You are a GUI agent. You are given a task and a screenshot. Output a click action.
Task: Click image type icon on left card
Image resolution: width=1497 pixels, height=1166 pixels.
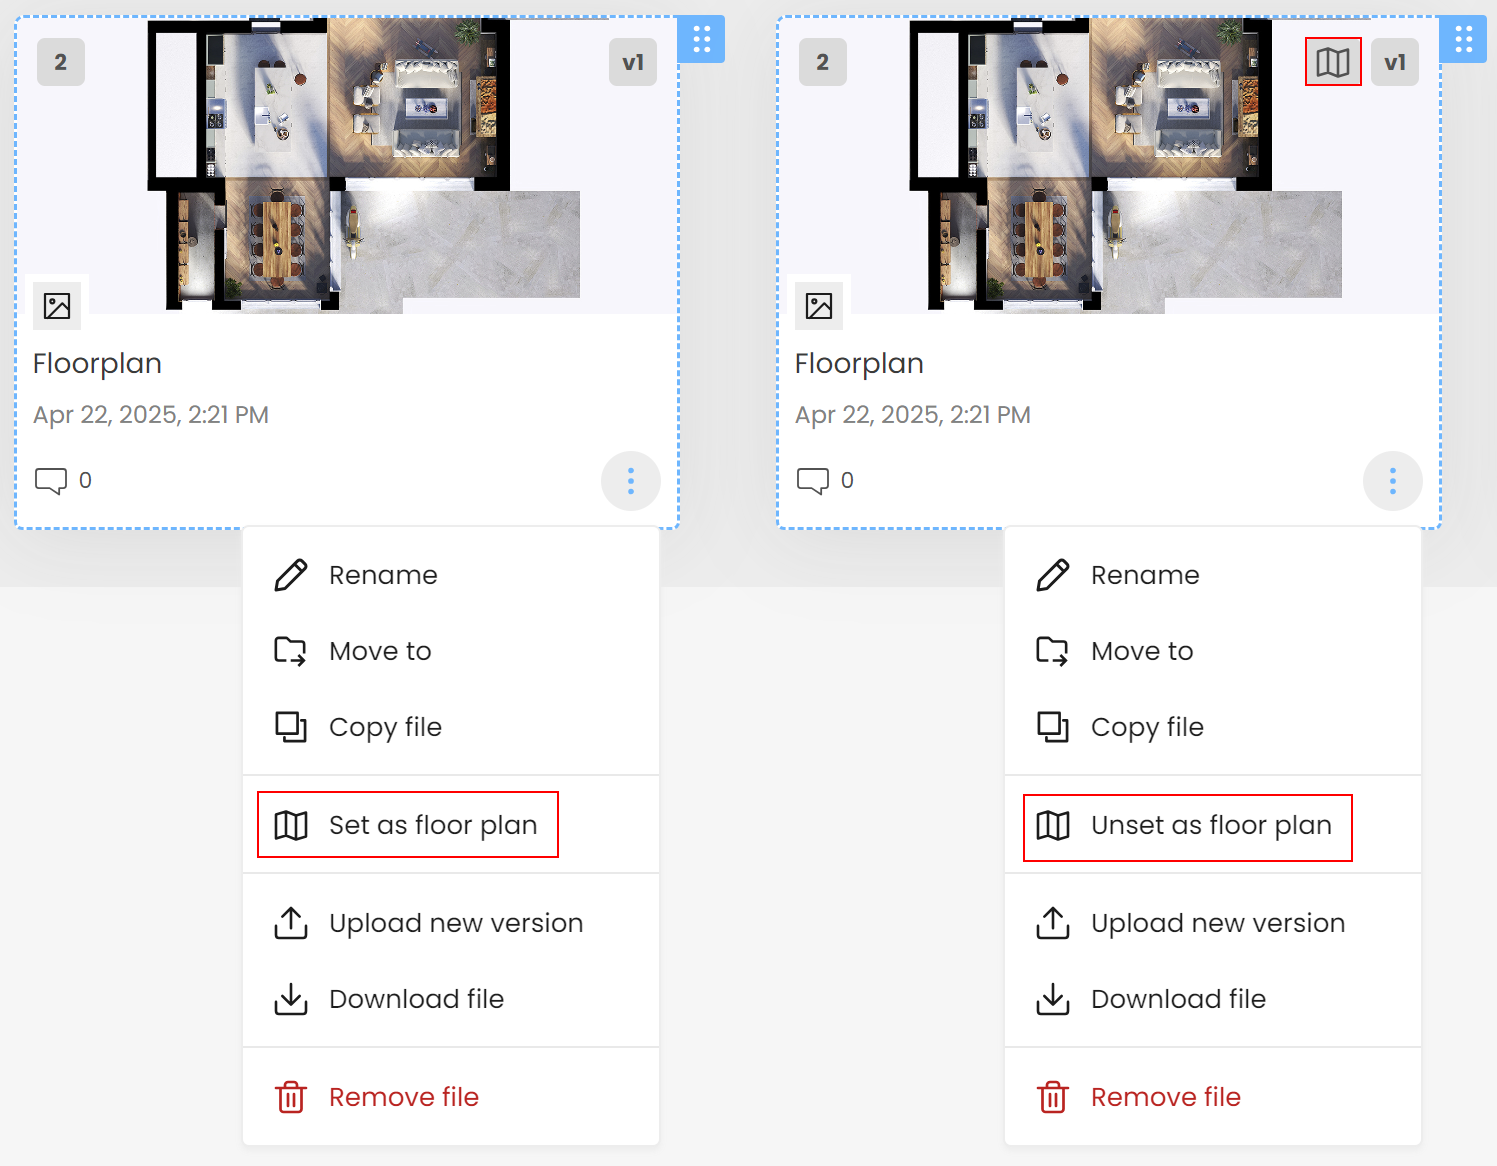57,306
